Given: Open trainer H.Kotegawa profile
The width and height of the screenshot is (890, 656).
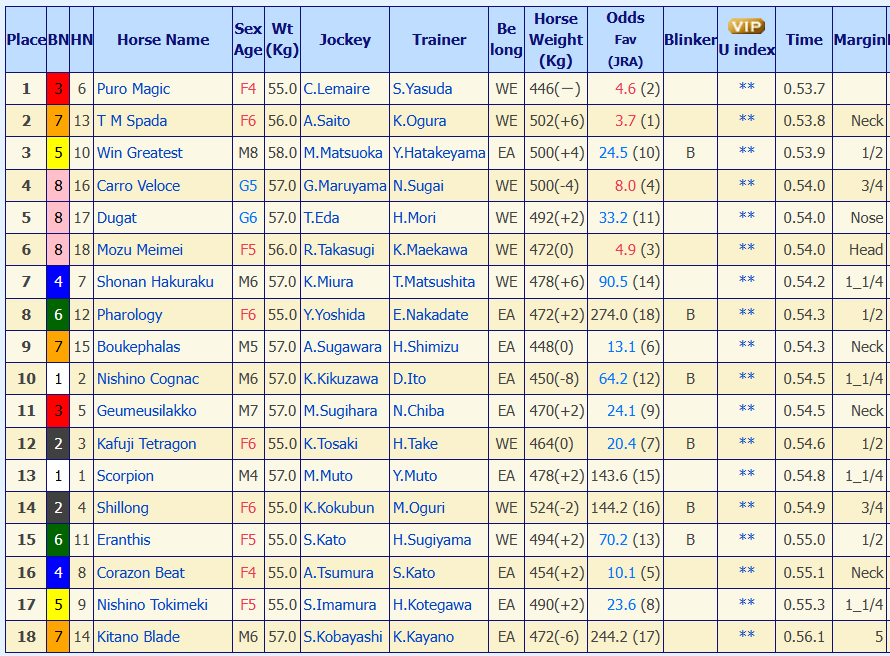Looking at the screenshot, I should coord(432,604).
